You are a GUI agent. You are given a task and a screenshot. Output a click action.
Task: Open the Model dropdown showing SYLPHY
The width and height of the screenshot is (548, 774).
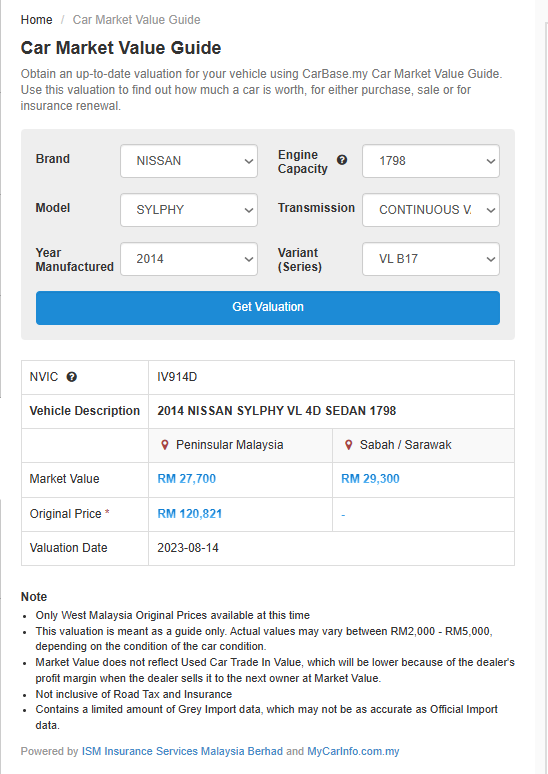tap(189, 210)
